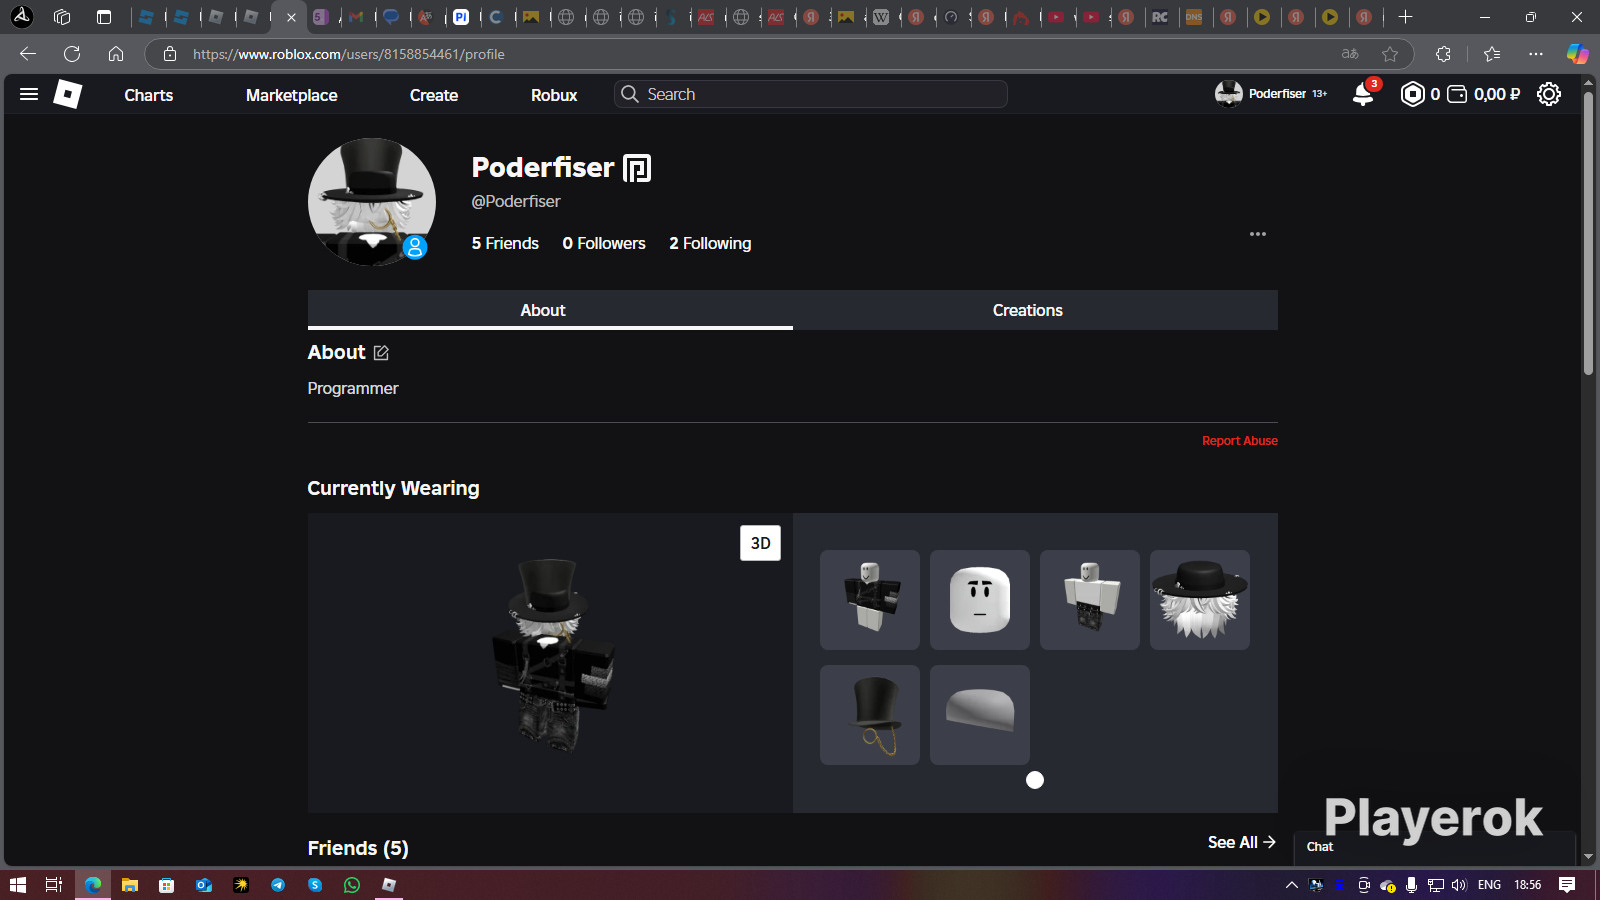The width and height of the screenshot is (1600, 900).
Task: Open the notifications bell
Action: (x=1363, y=94)
